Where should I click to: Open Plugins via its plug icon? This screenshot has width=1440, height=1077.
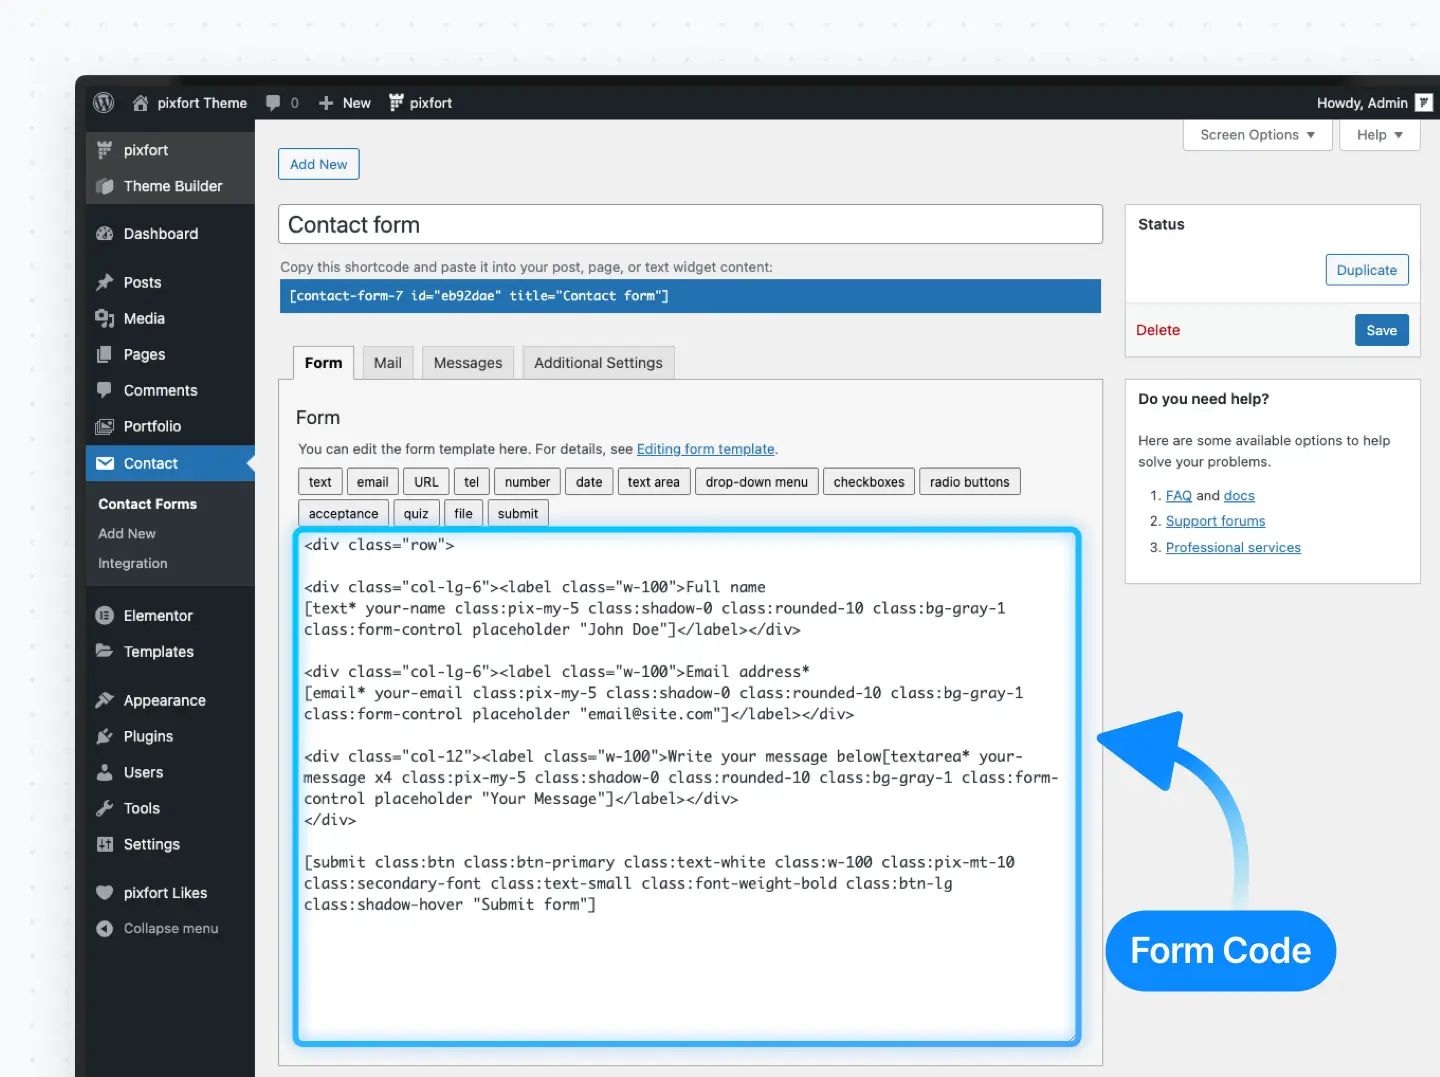point(104,737)
